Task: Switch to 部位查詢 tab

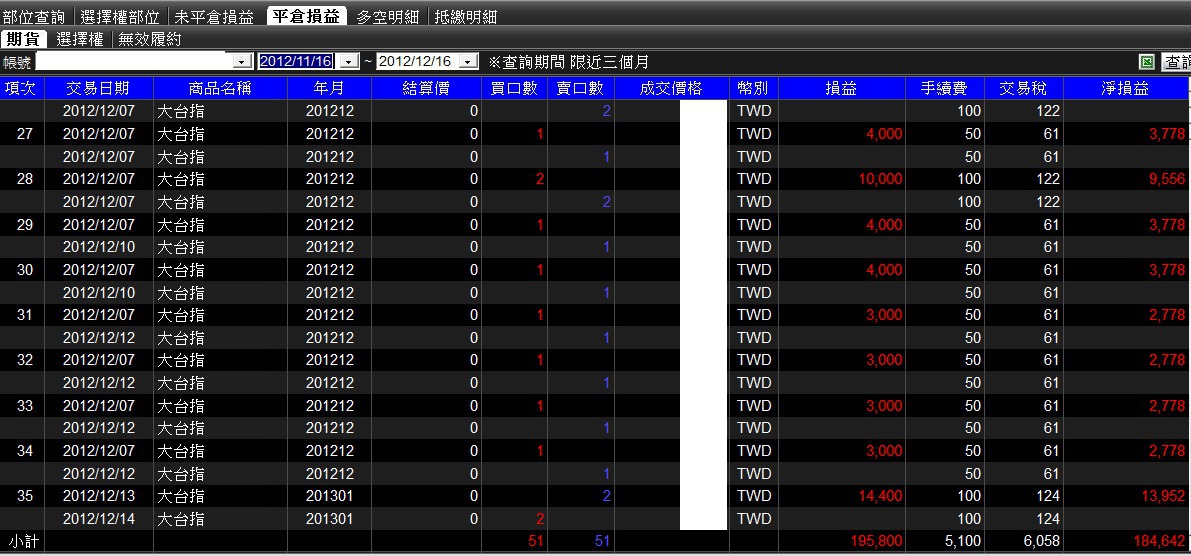Action: 34,17
